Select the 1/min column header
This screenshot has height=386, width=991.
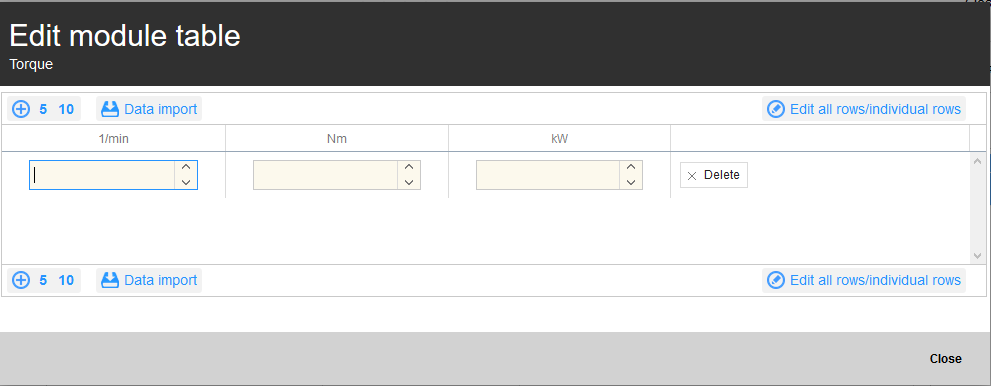[114, 138]
